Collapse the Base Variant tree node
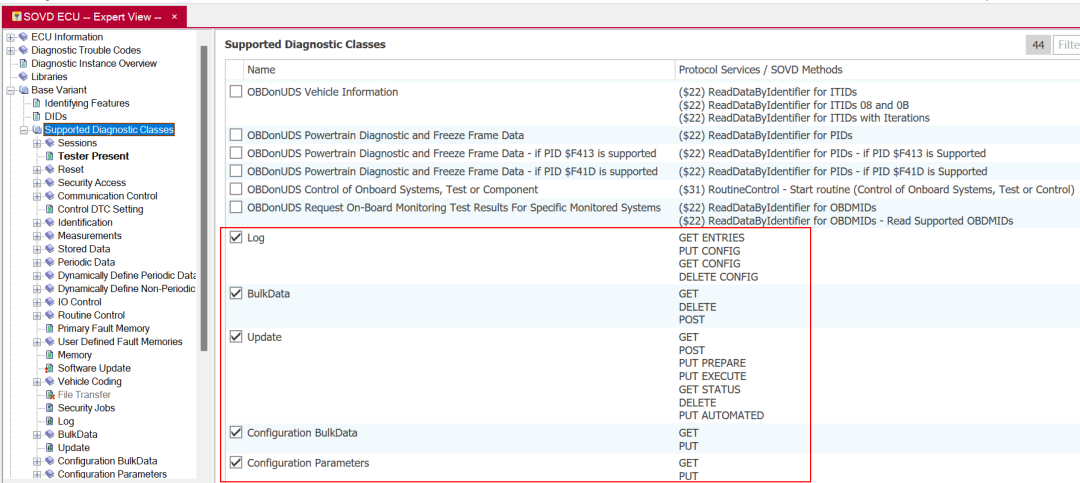 10,90
